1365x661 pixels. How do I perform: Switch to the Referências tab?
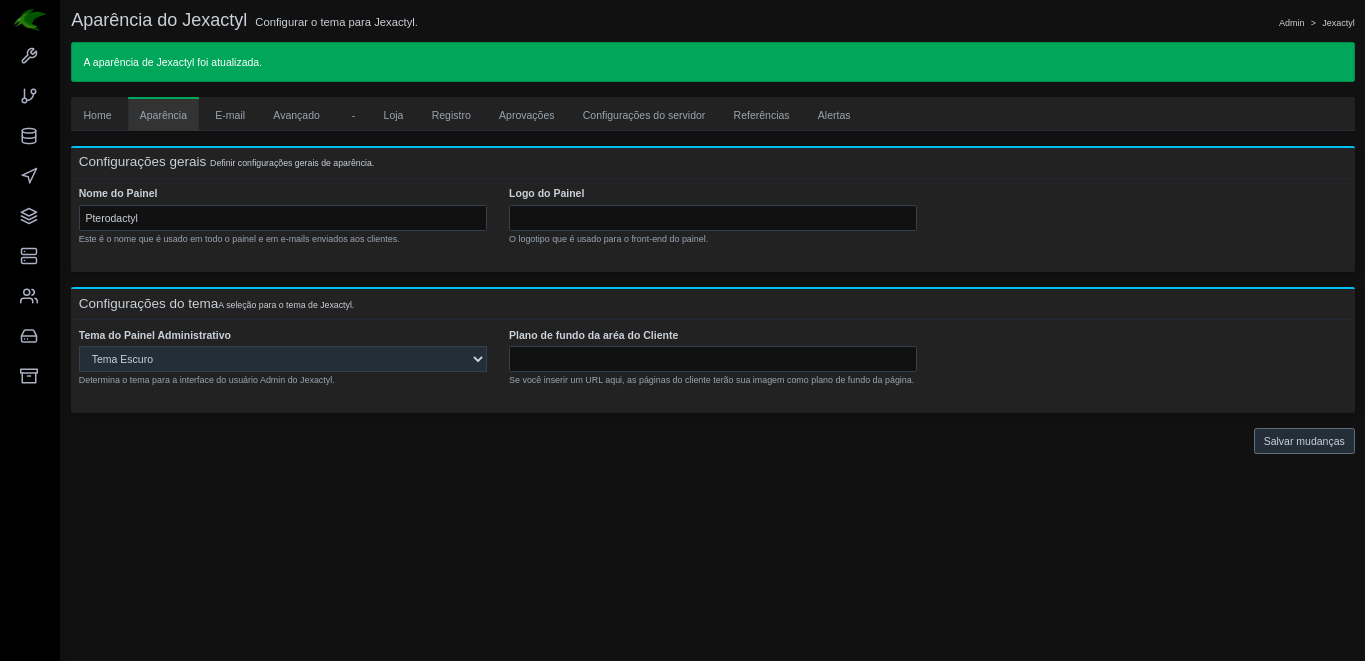point(761,115)
